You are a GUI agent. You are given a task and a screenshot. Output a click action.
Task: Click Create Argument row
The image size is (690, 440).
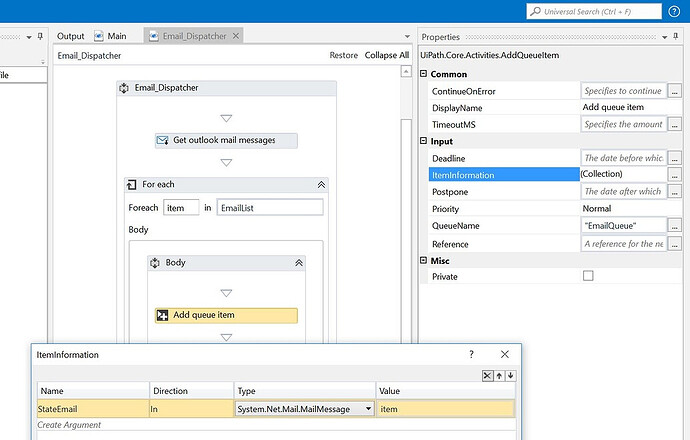pyautogui.click(x=276, y=425)
